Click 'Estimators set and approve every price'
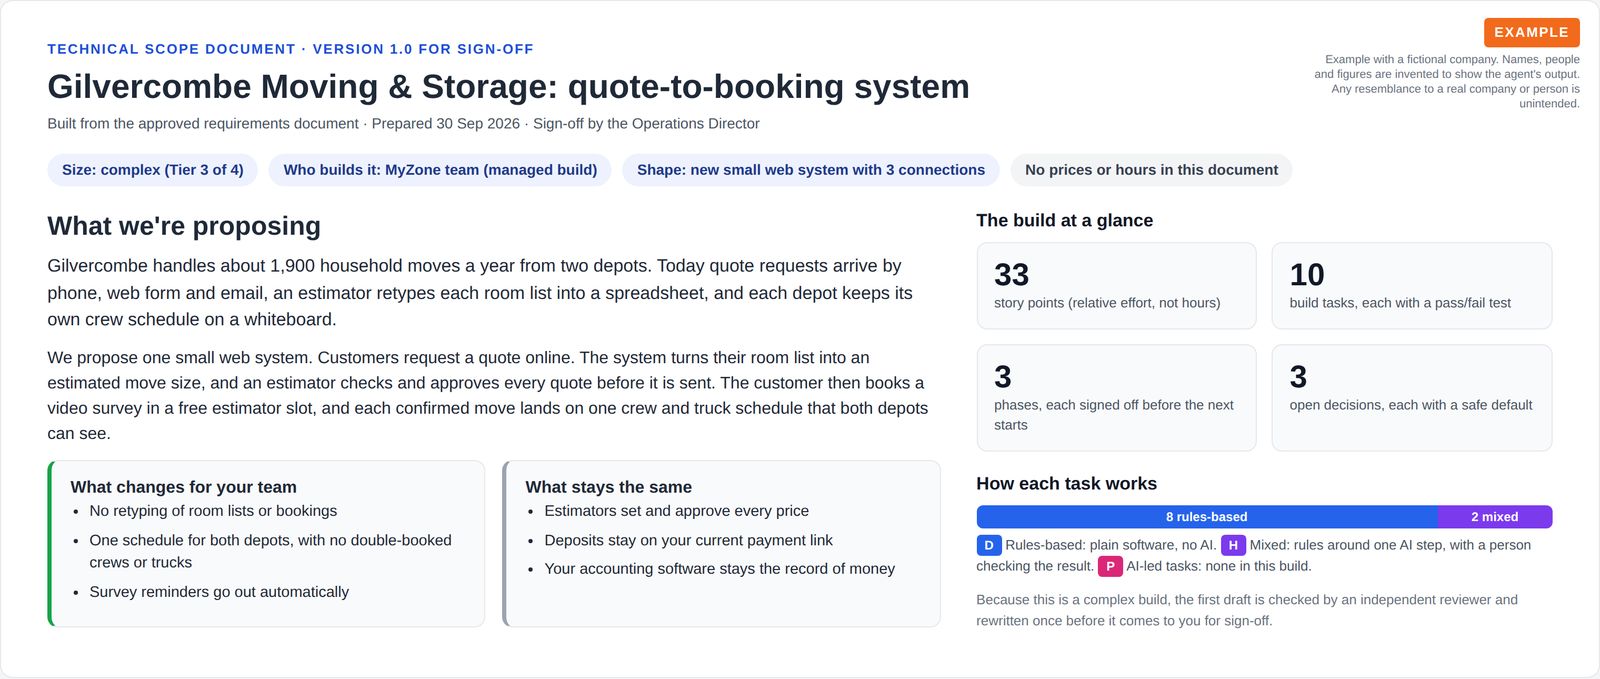This screenshot has width=1600, height=679. tap(677, 511)
